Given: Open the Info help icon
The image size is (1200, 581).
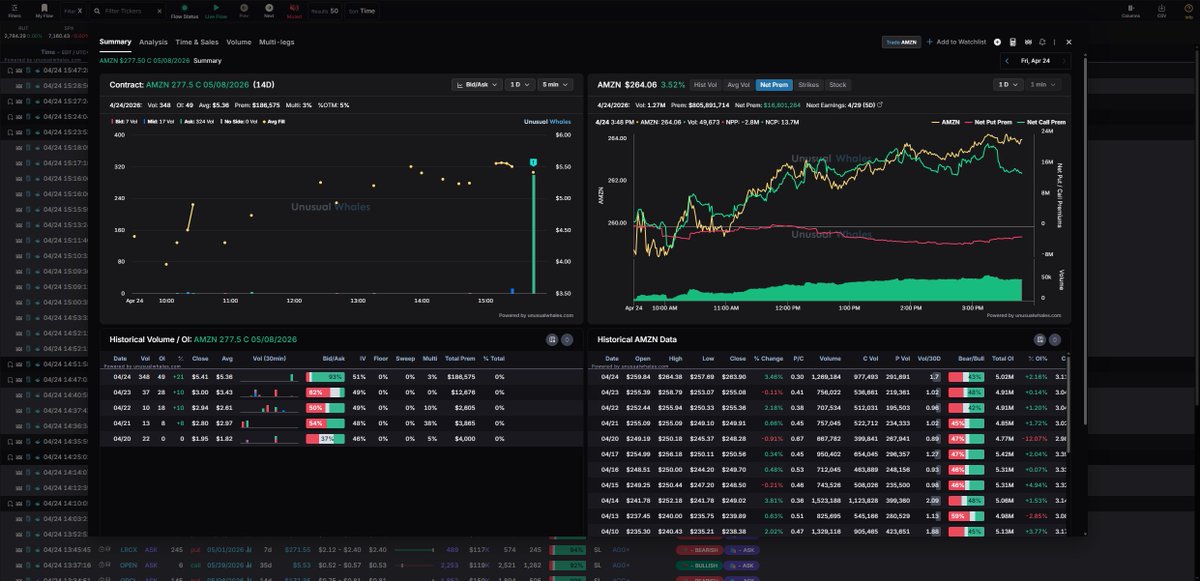Looking at the screenshot, I should 1188,11.
